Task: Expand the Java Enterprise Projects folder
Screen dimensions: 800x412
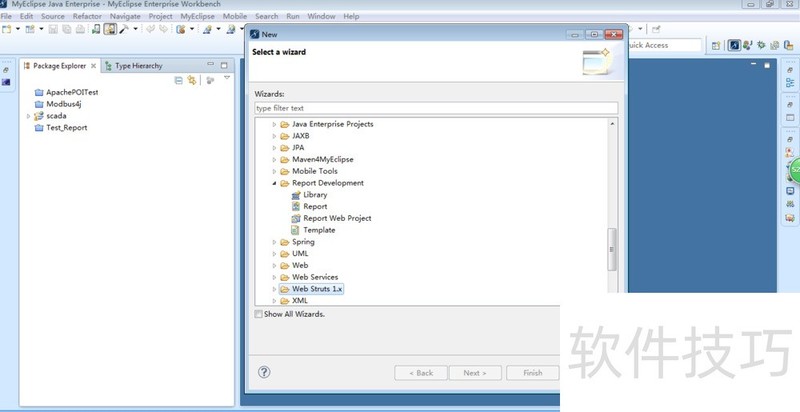Action: coord(274,124)
